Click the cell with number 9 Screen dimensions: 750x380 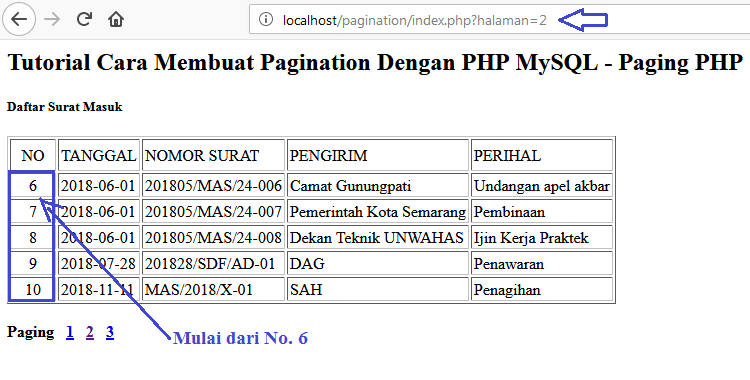(33, 264)
